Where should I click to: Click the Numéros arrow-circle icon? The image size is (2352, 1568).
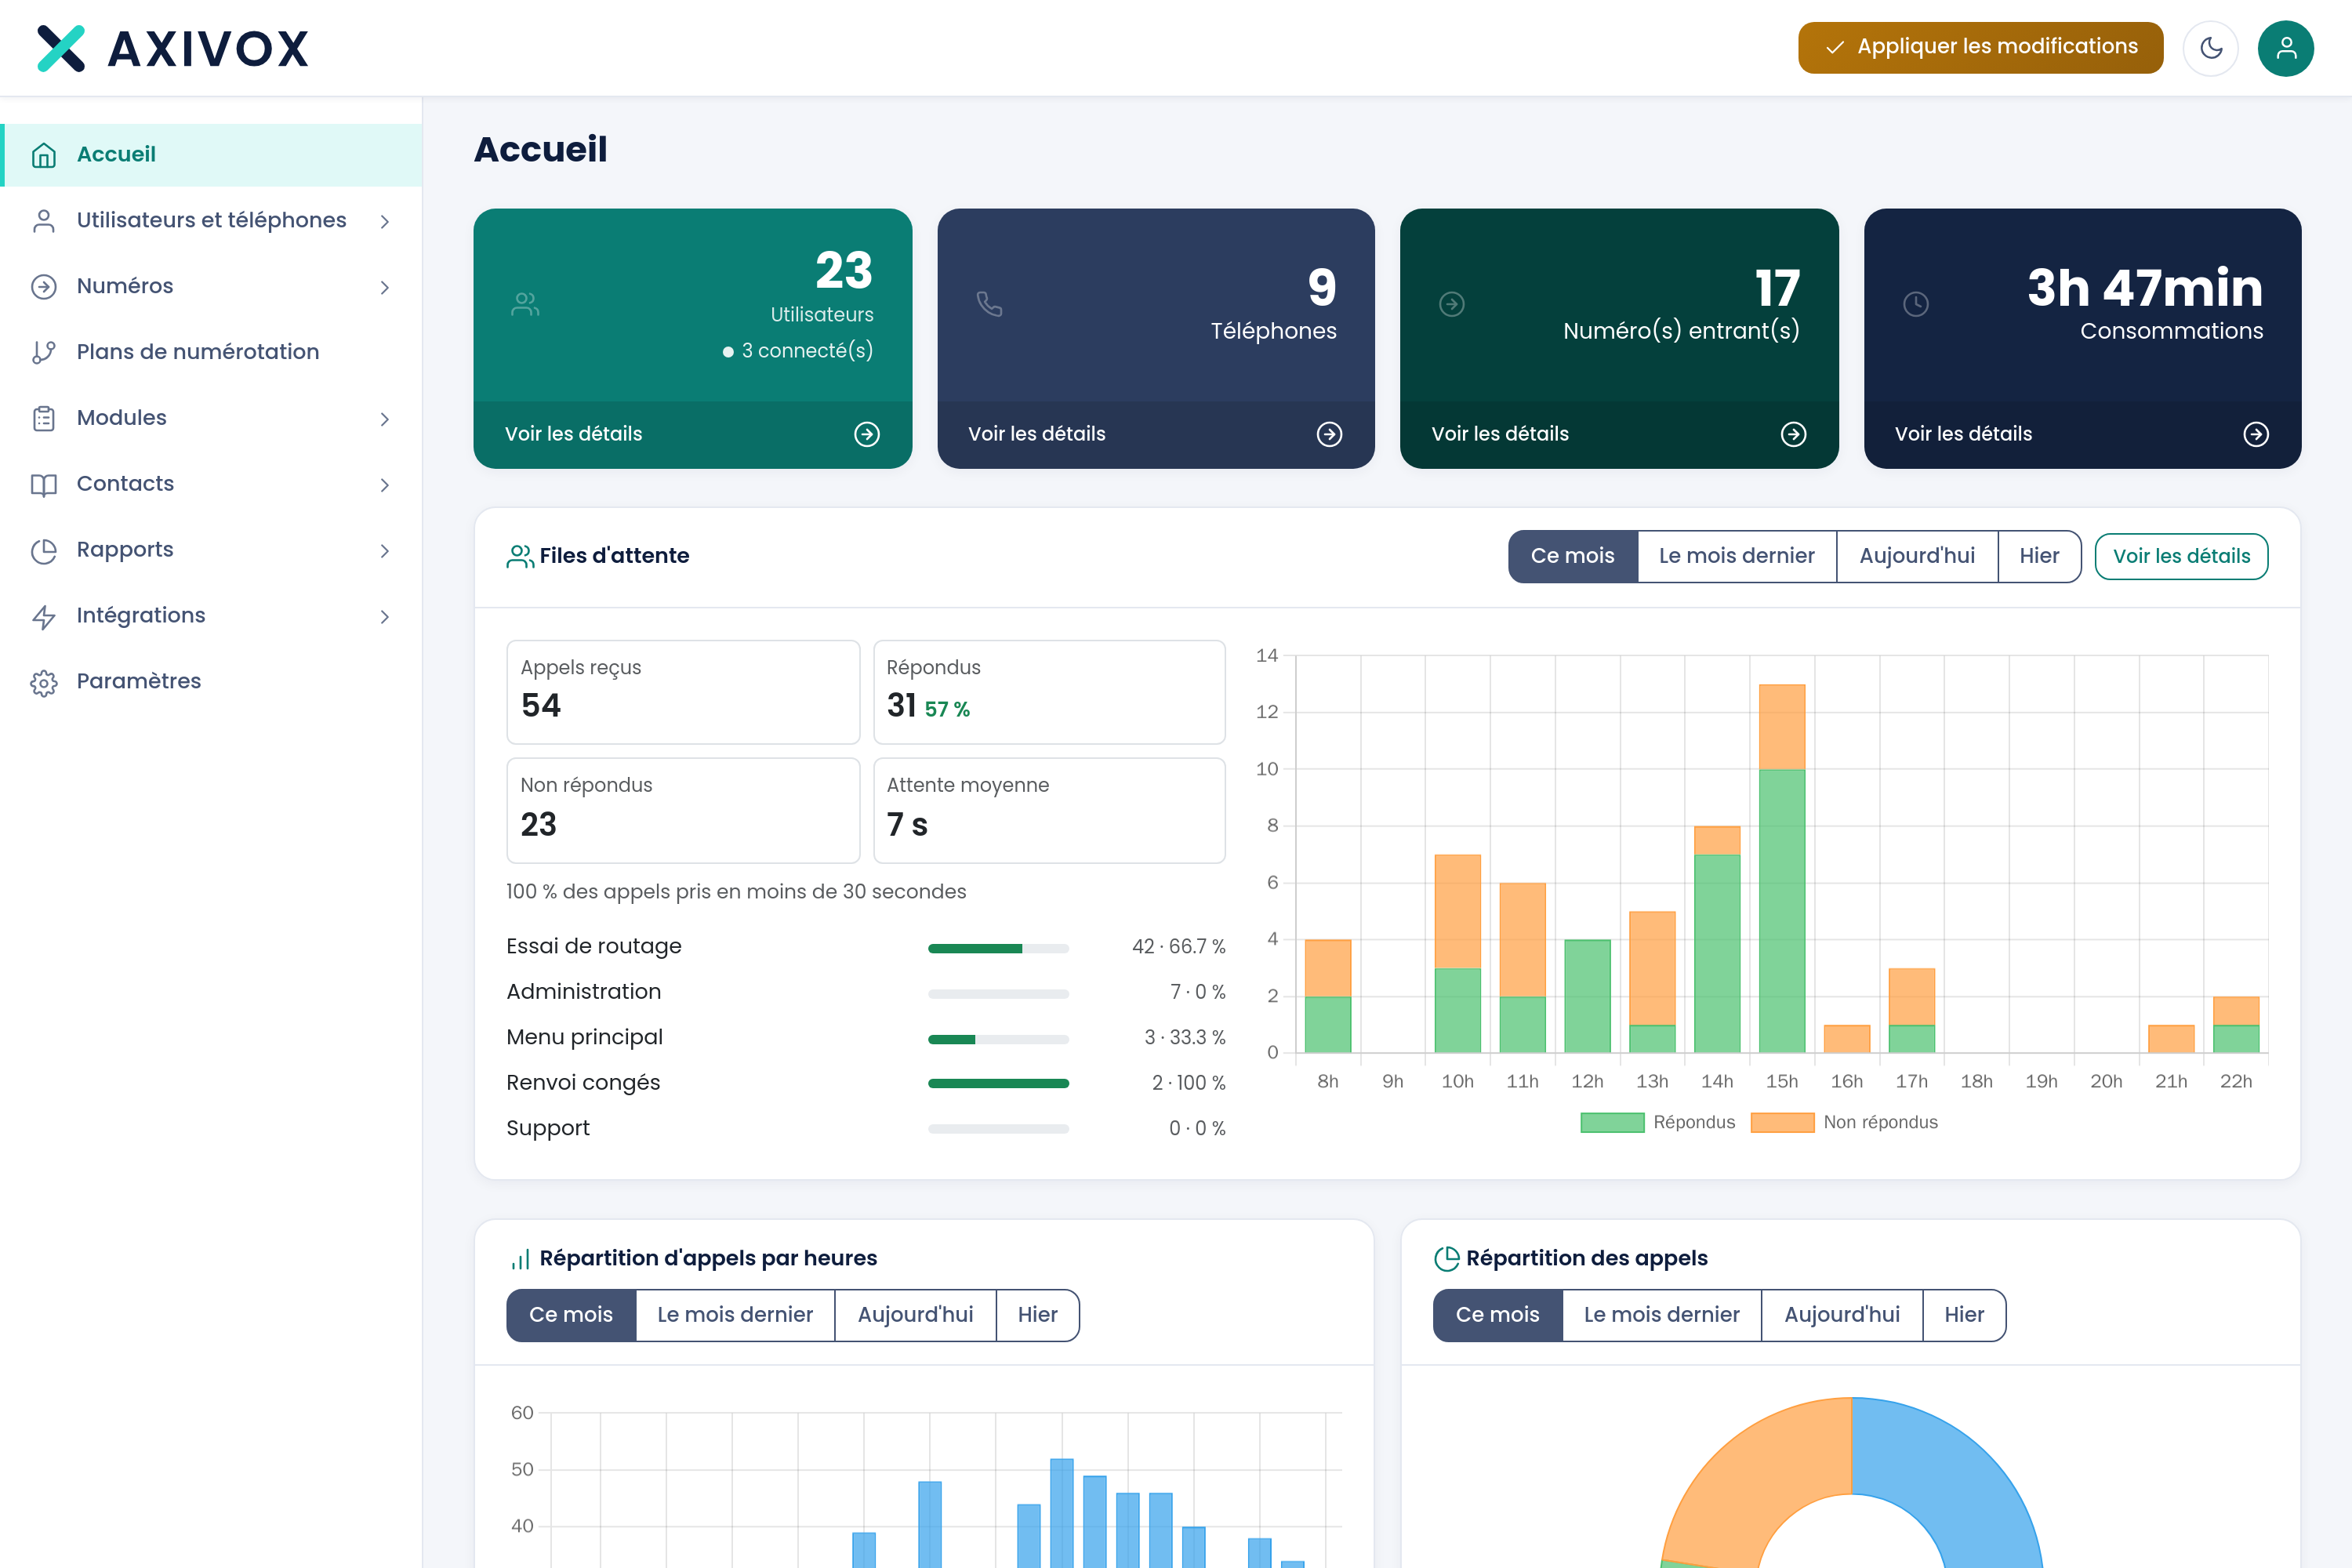pos(44,287)
